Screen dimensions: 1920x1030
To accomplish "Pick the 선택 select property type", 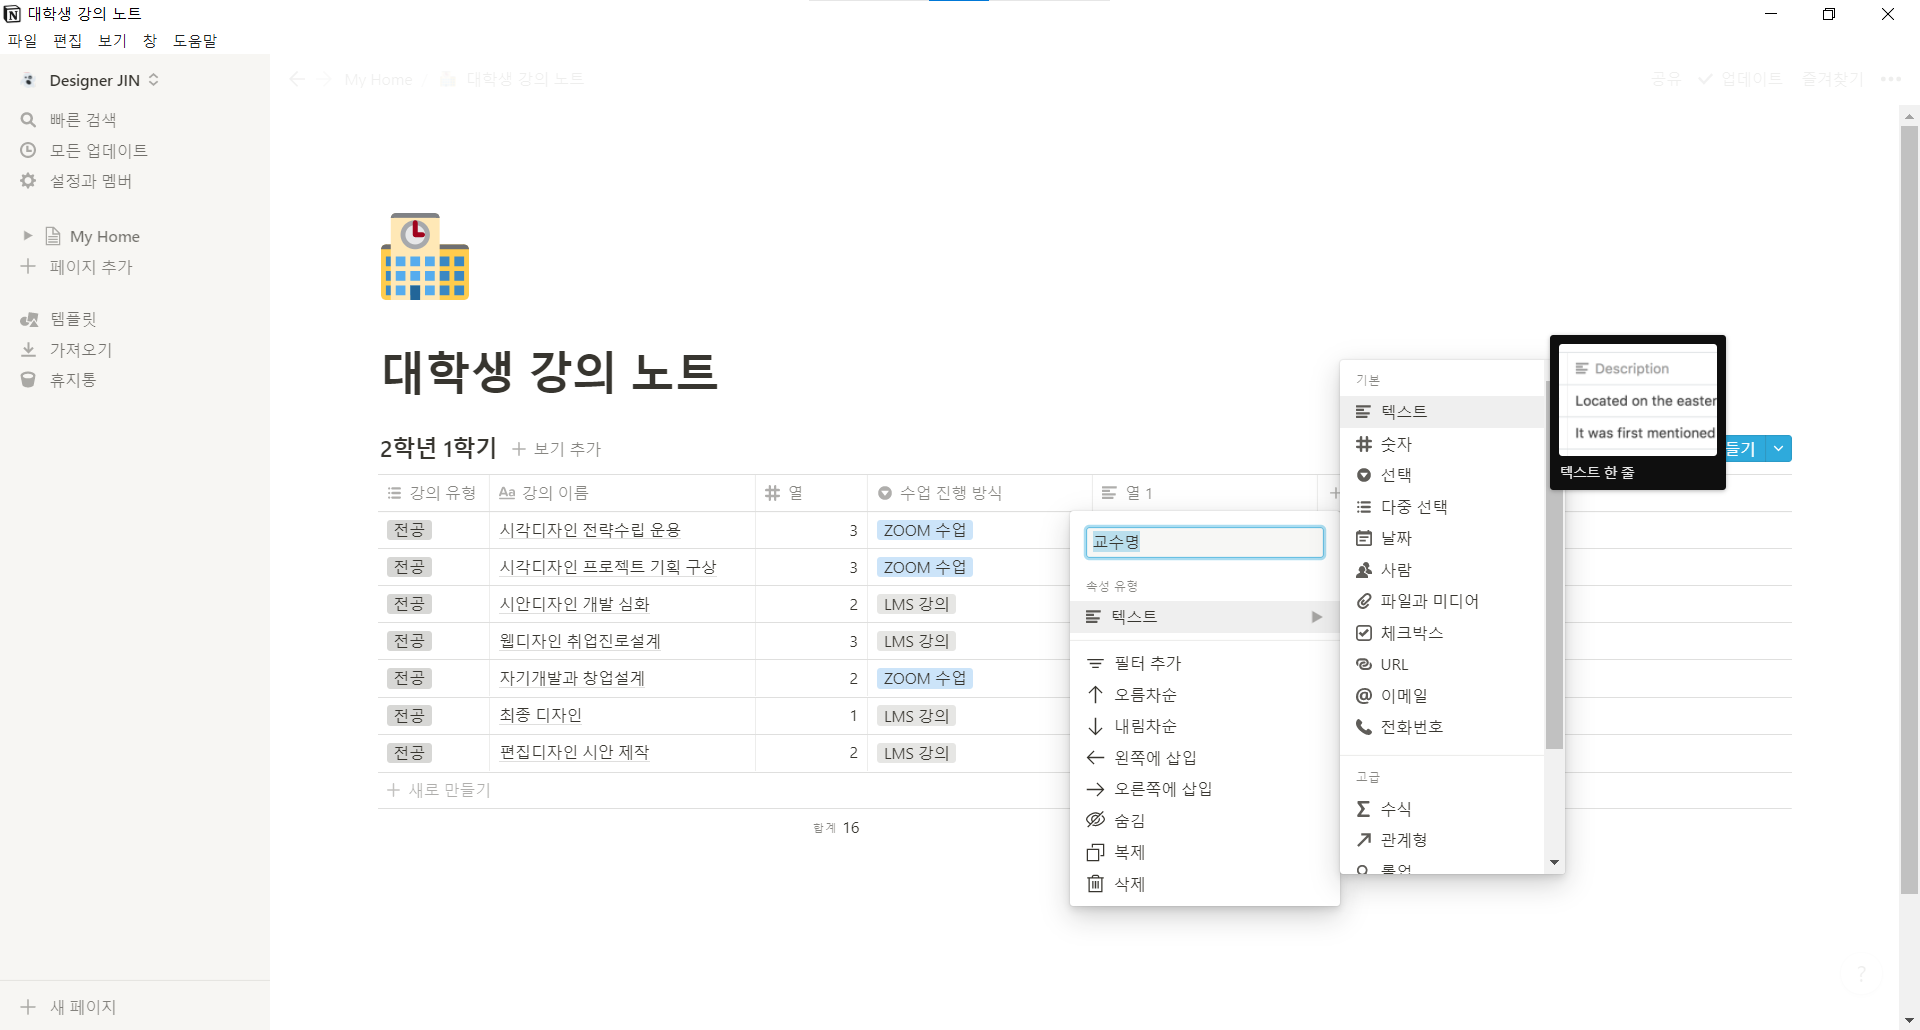I will 1442,475.
